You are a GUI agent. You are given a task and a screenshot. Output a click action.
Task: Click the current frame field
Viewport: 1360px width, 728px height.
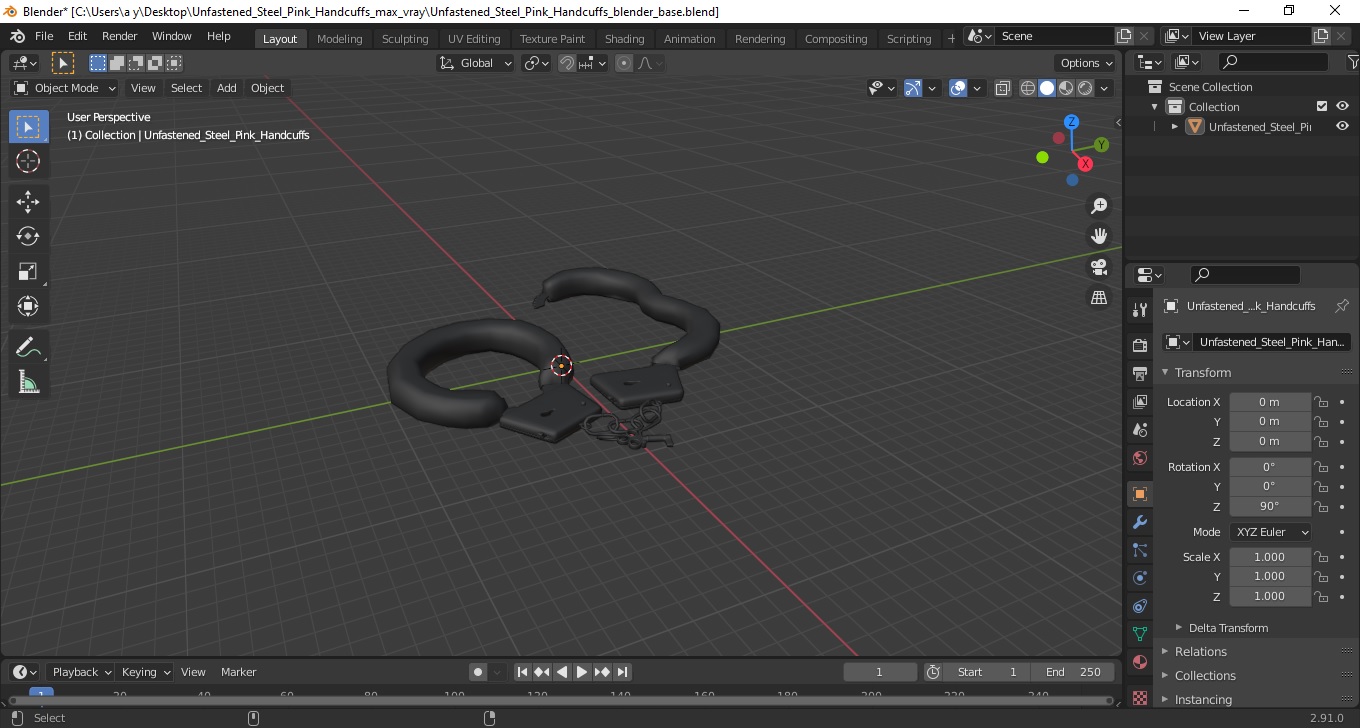(x=880, y=672)
